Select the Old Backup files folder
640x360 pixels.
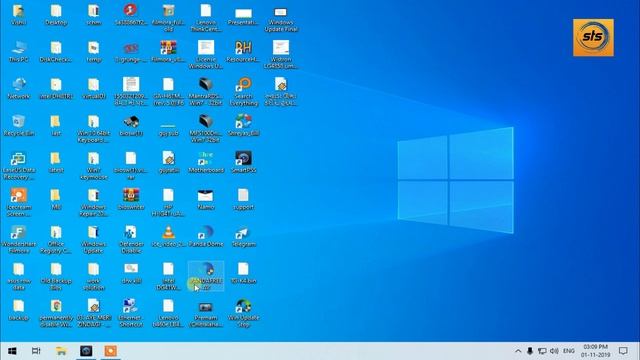coord(56,276)
